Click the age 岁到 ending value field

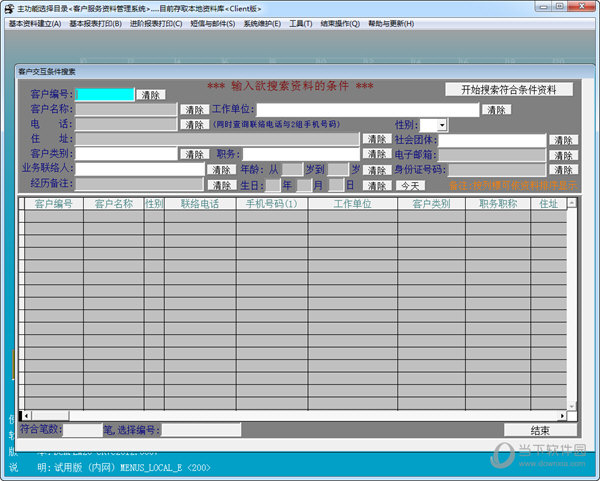click(338, 170)
